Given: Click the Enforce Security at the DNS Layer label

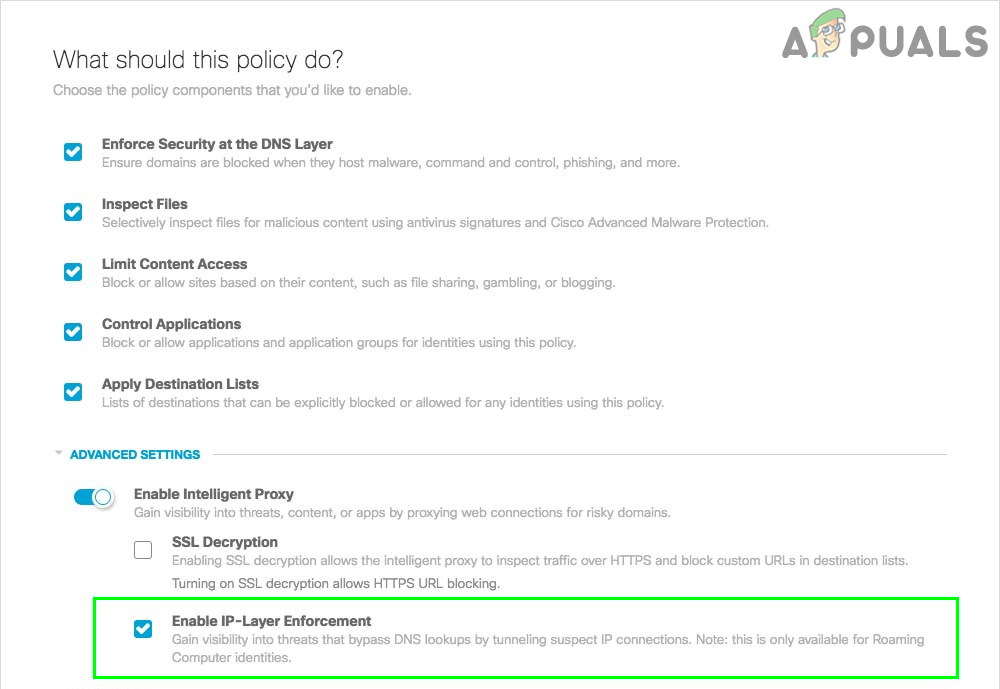Looking at the screenshot, I should (217, 144).
